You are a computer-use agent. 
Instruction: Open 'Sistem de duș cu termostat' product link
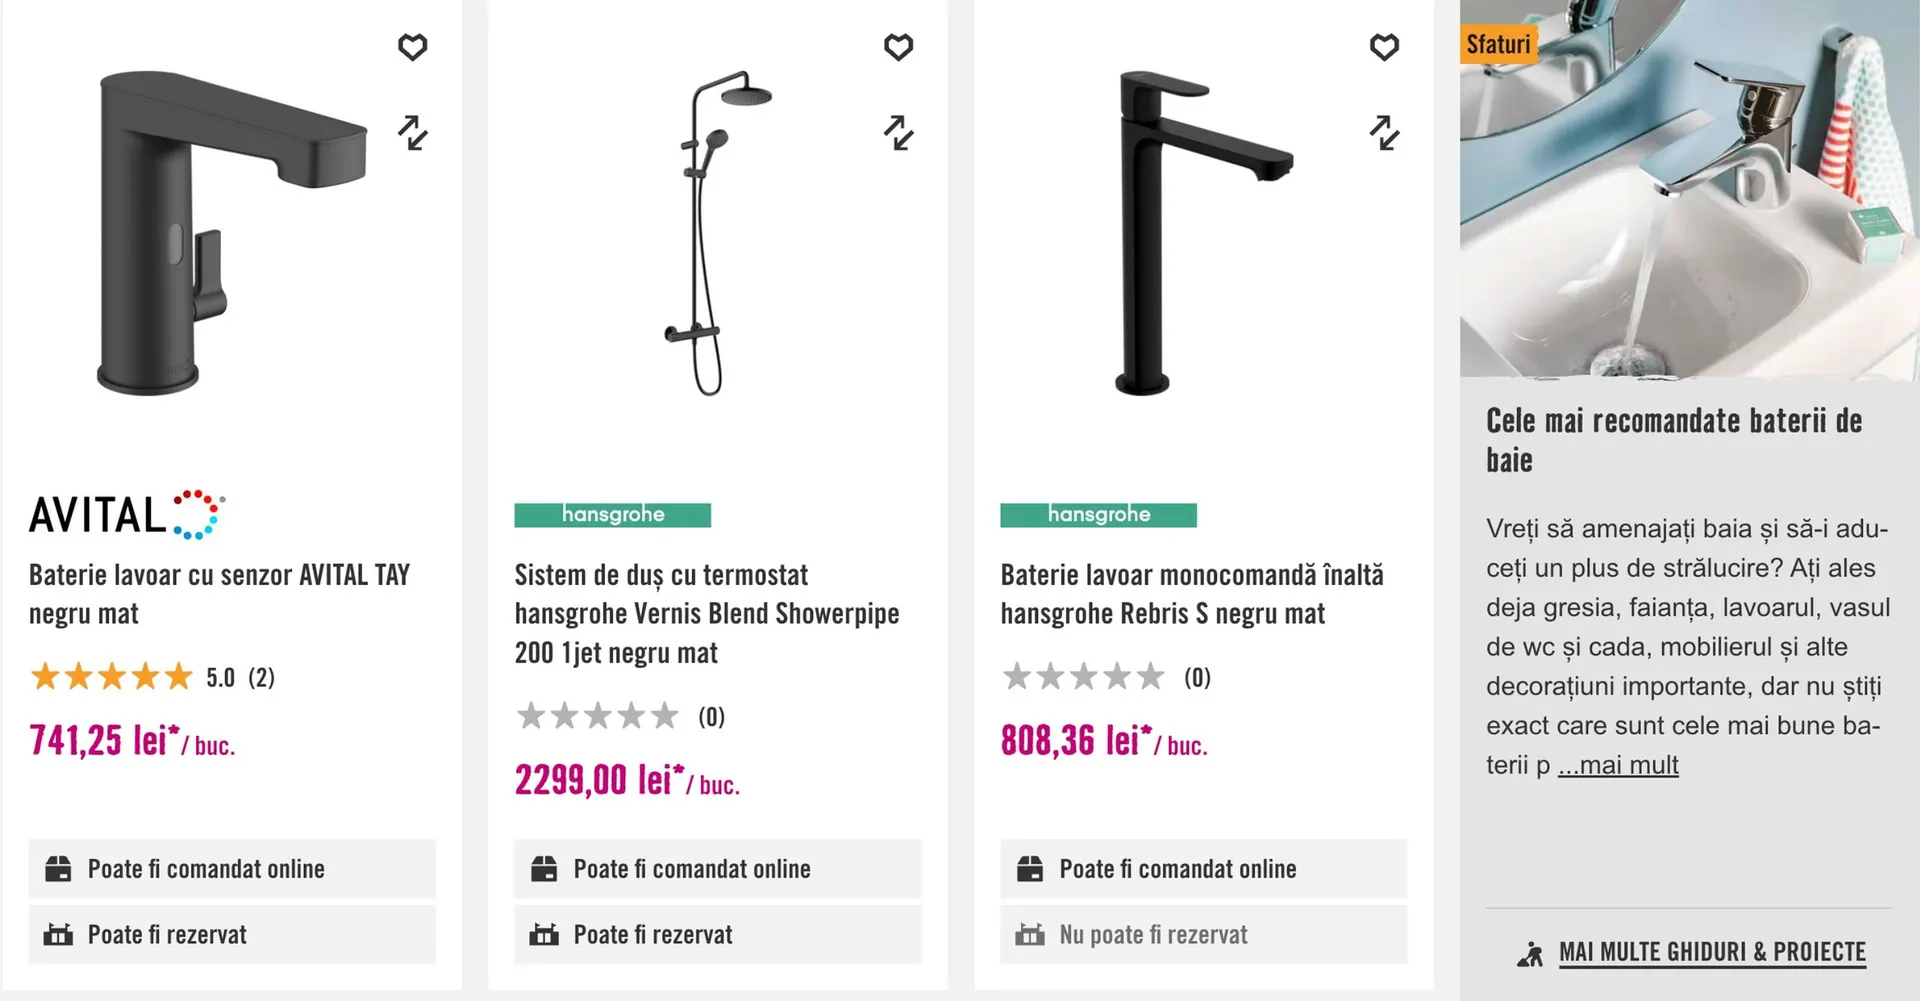[x=706, y=613]
